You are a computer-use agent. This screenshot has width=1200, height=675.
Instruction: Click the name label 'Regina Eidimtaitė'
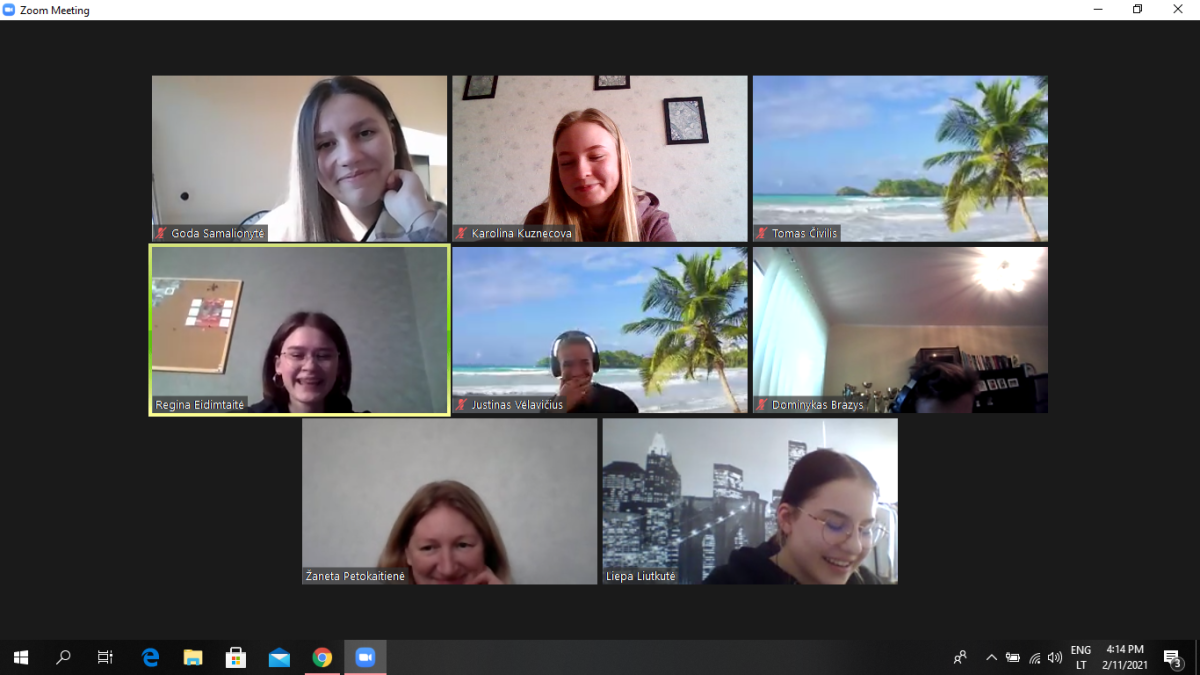tap(200, 405)
